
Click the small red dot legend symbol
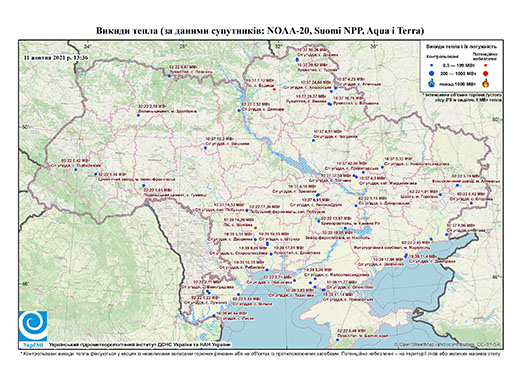pos(486,65)
